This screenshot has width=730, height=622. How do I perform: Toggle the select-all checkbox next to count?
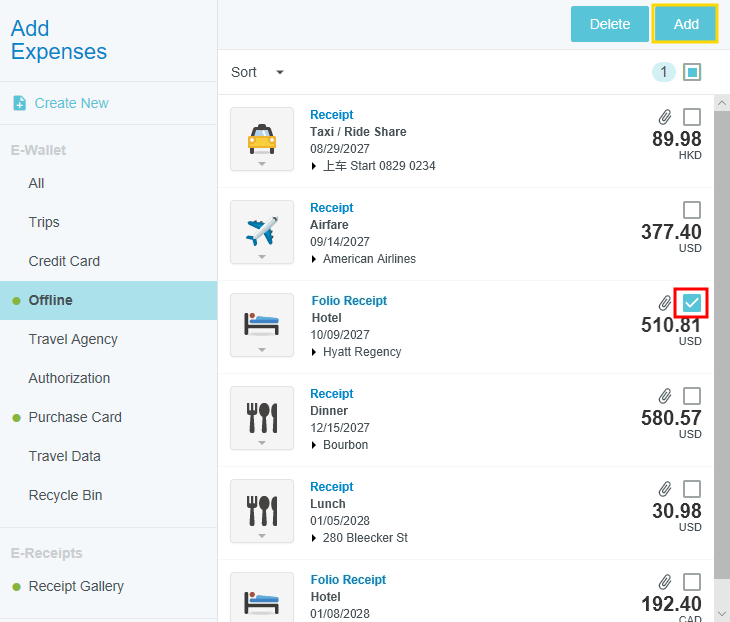point(692,72)
